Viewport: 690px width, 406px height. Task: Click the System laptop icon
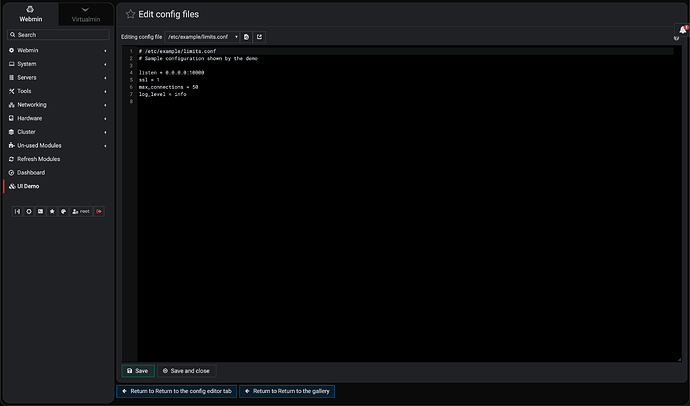pyautogui.click(x=11, y=64)
